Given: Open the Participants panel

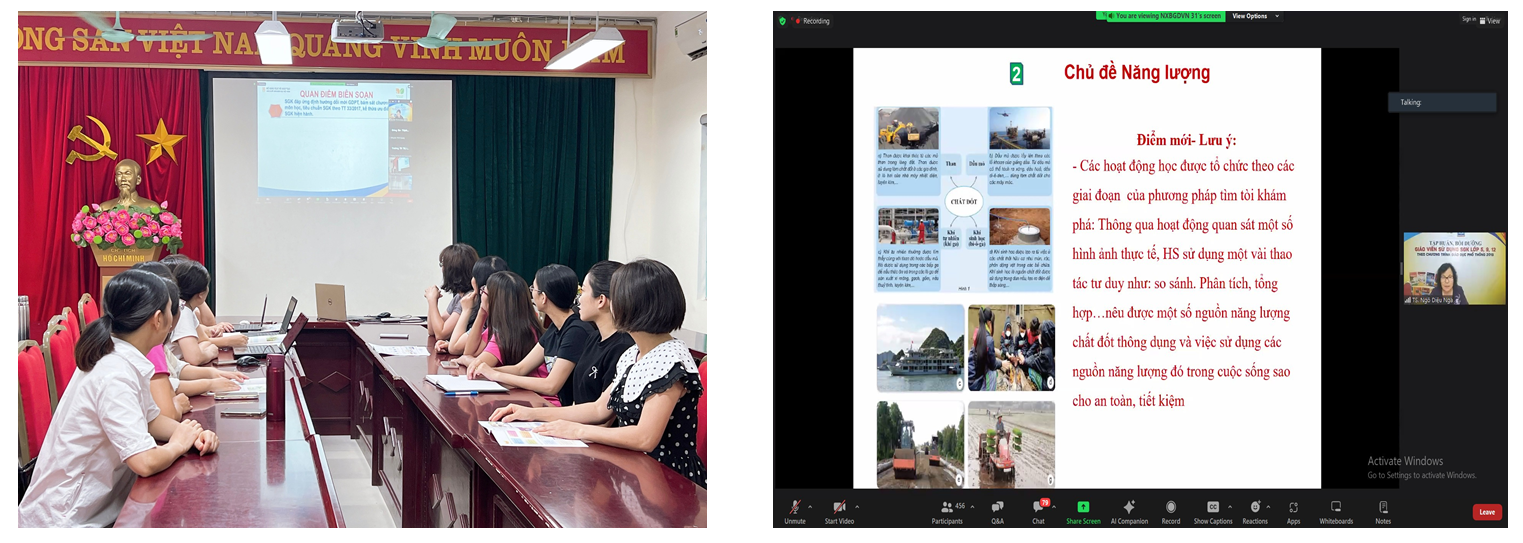Looking at the screenshot, I should coord(947,511).
